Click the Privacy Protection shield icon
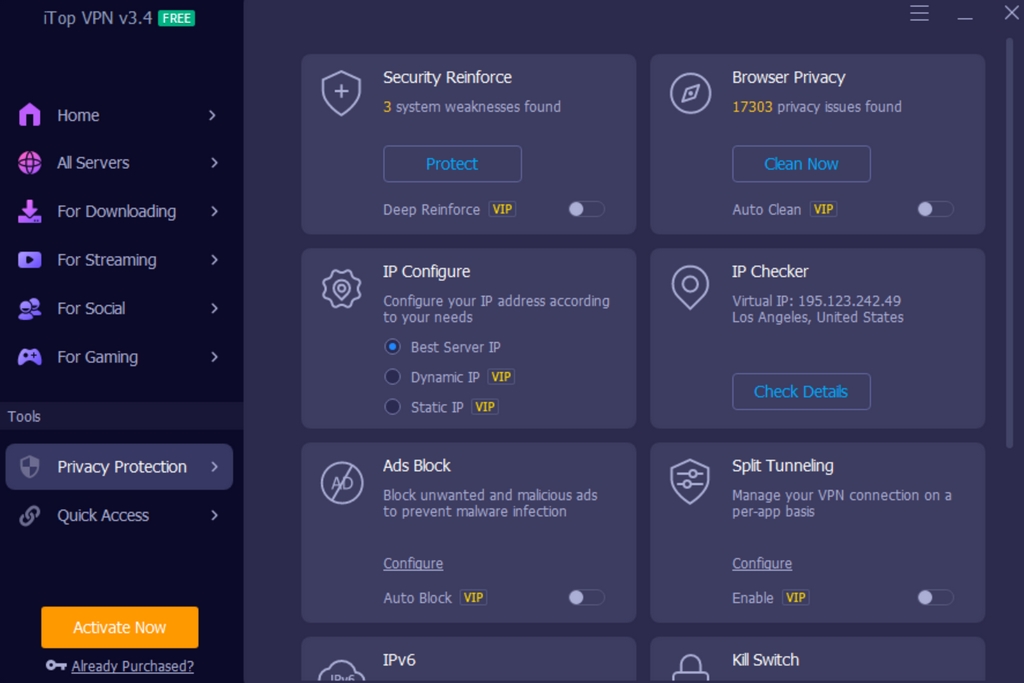This screenshot has width=1024, height=683. [x=29, y=467]
